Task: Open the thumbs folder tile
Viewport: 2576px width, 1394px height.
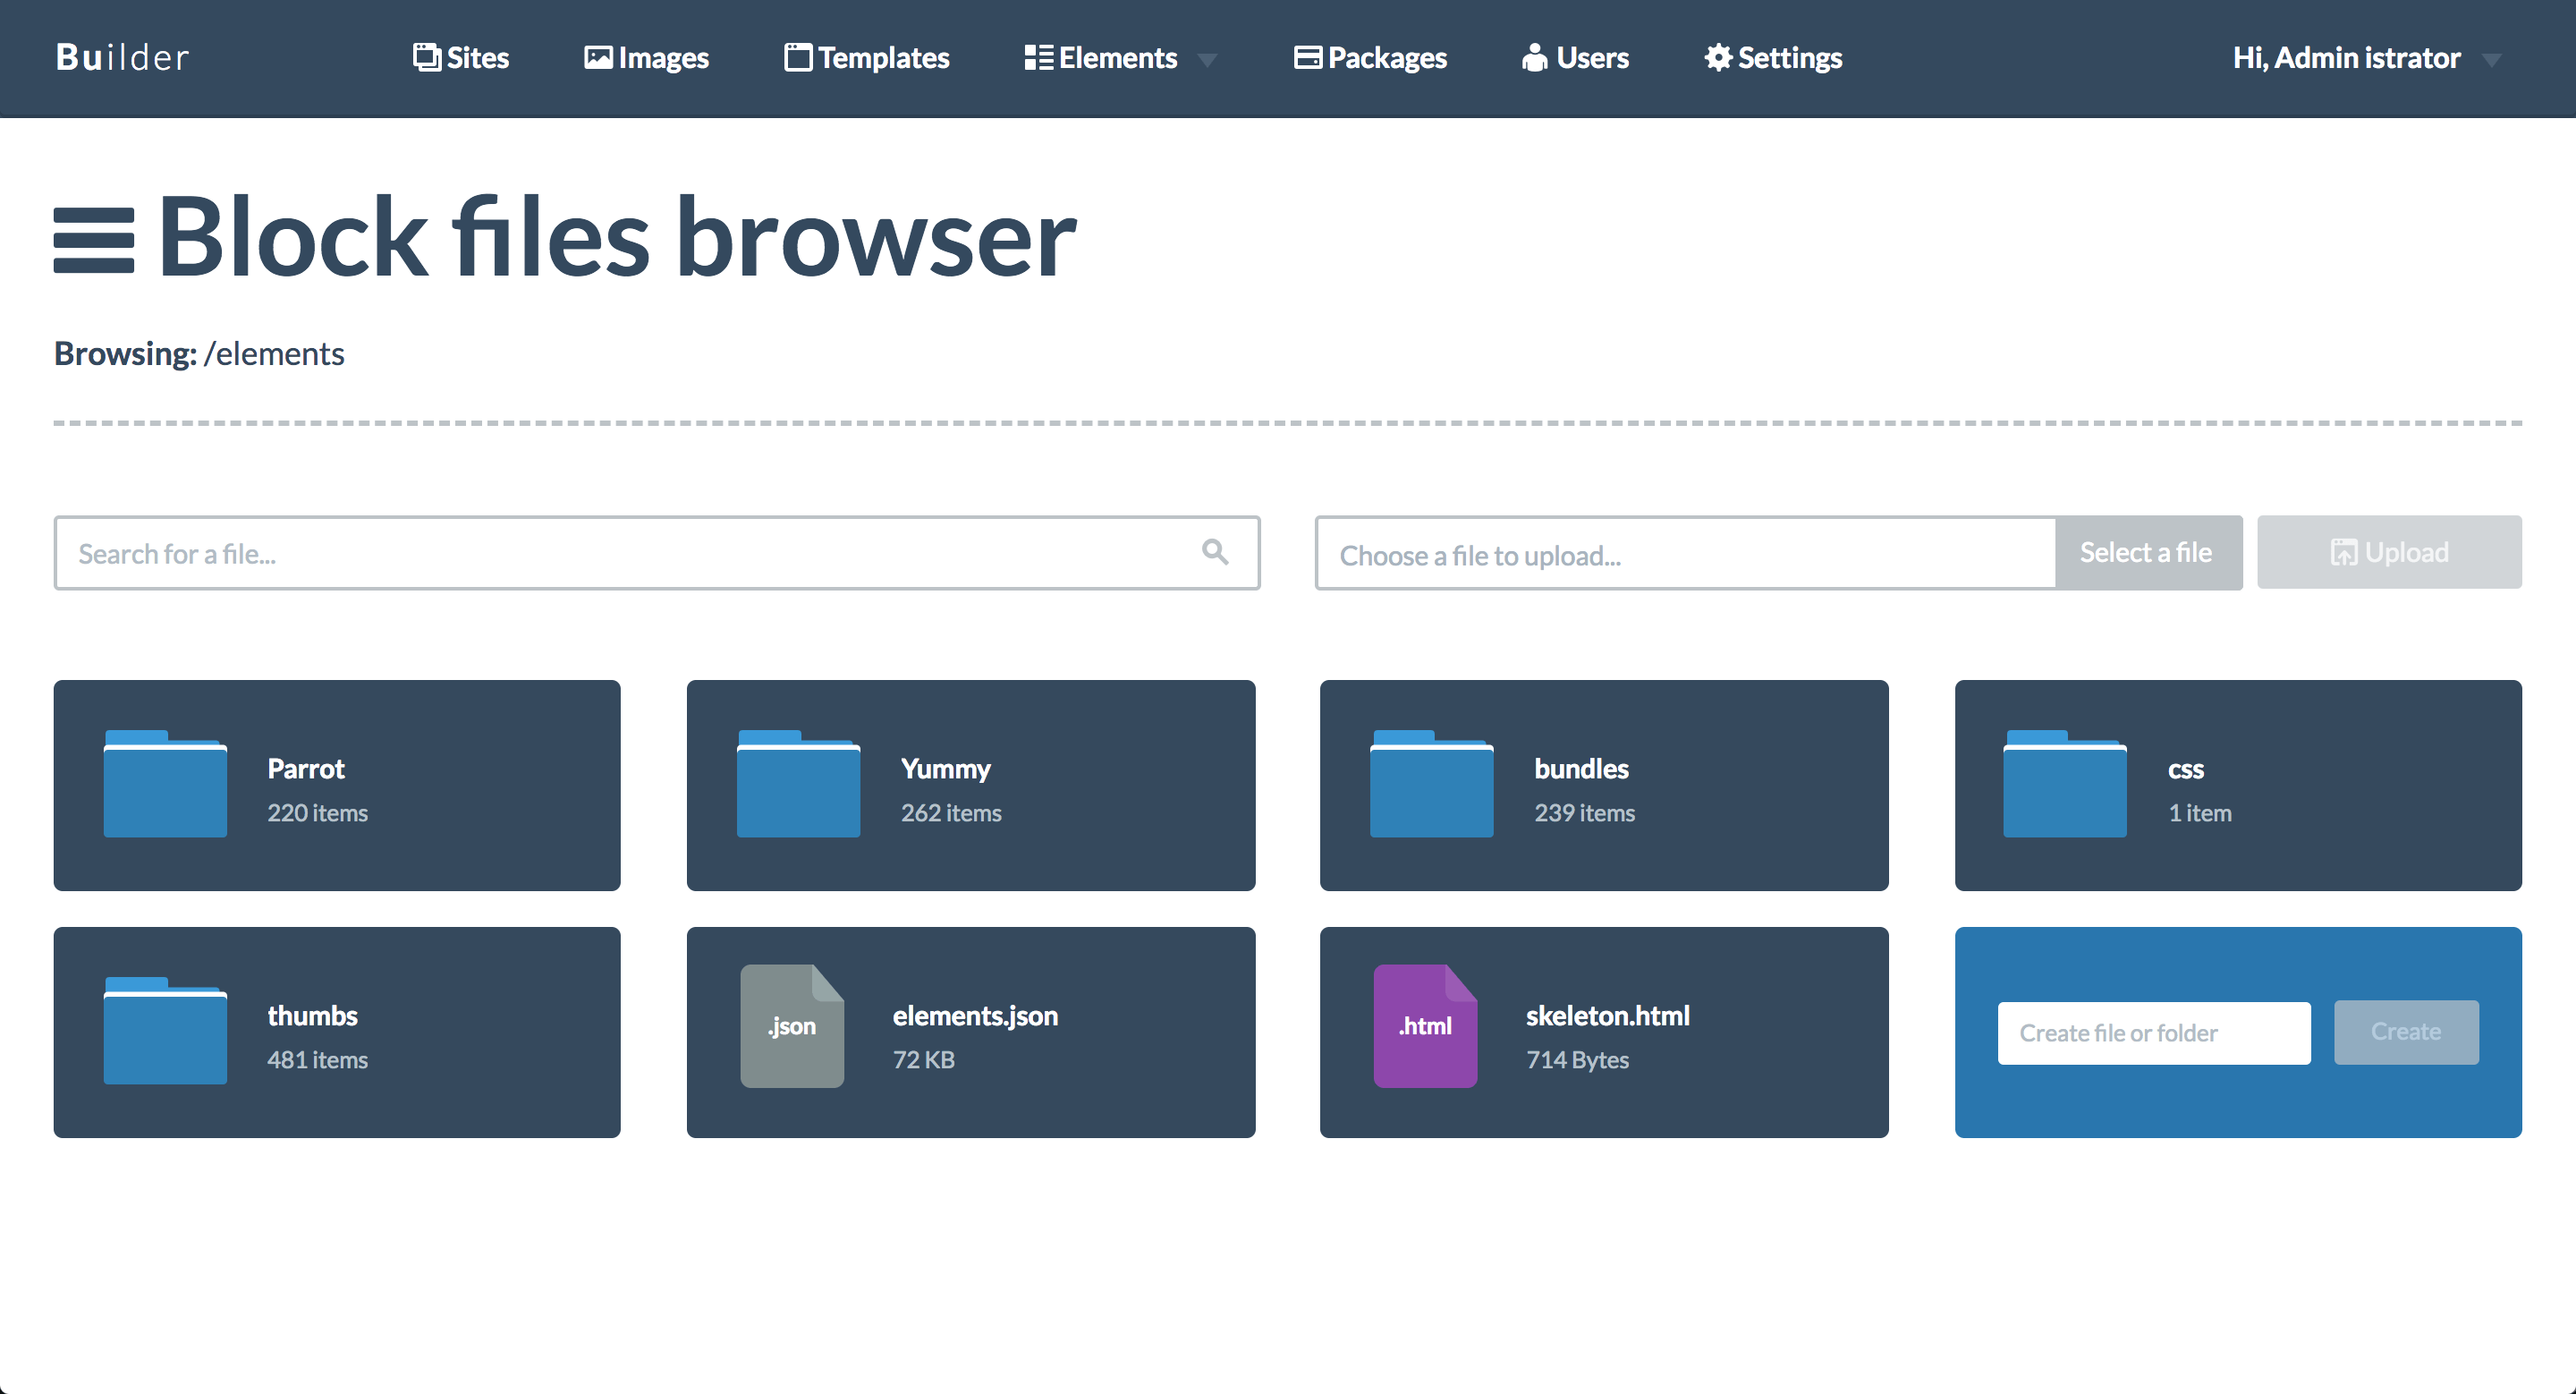Action: (x=338, y=1032)
